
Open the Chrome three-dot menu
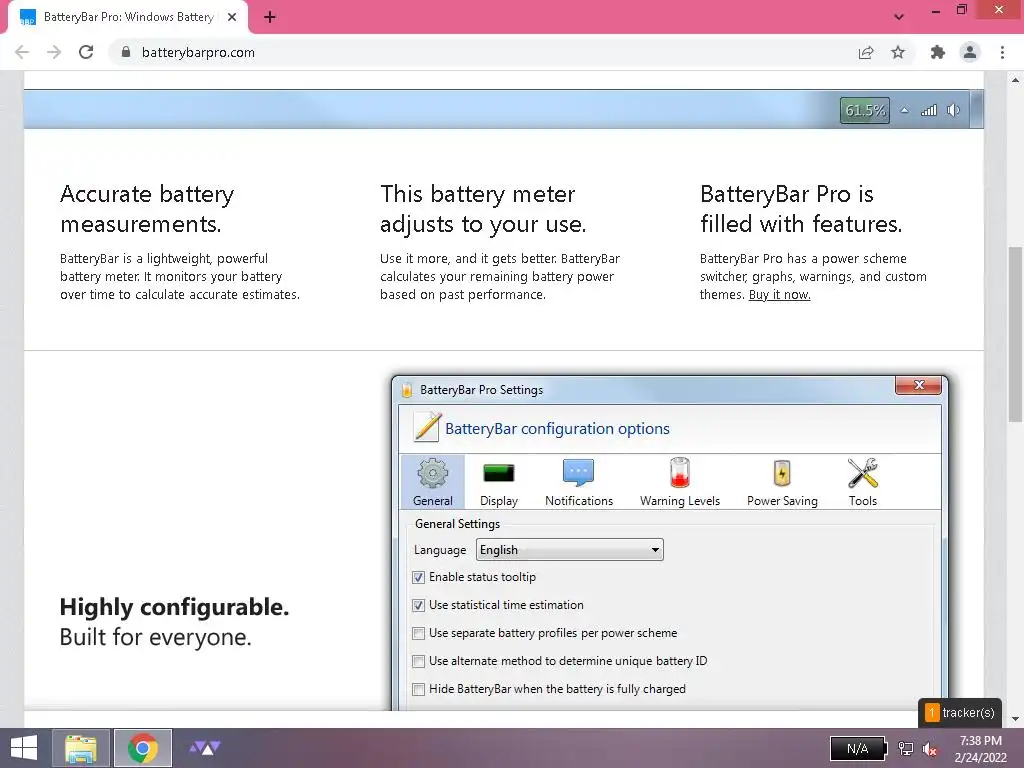coord(1002,52)
